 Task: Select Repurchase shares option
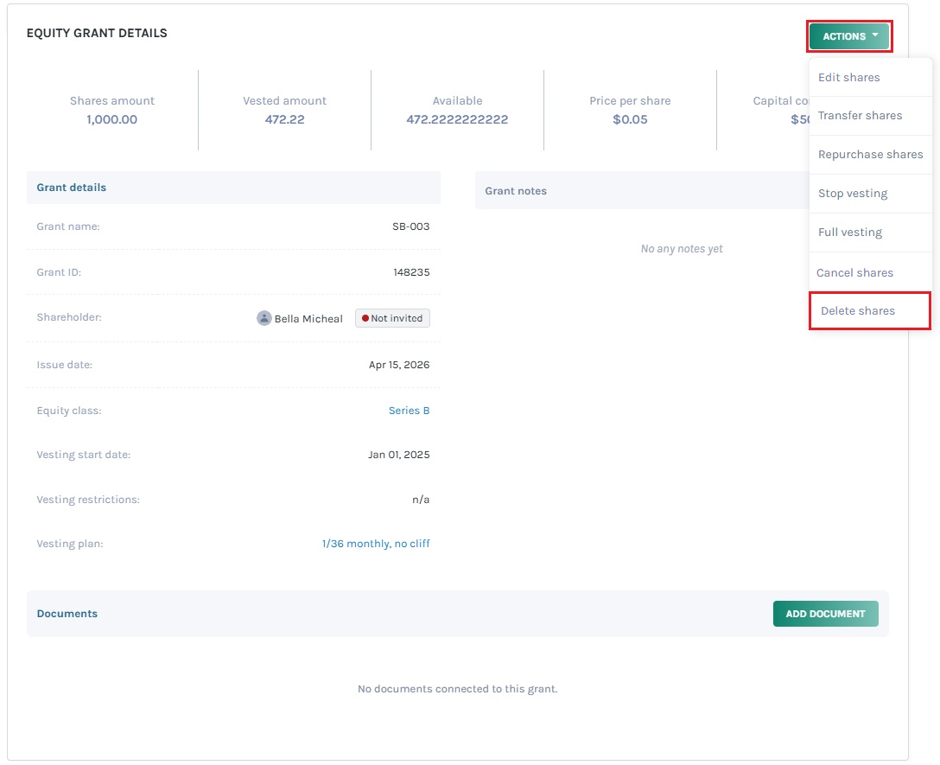click(870, 155)
